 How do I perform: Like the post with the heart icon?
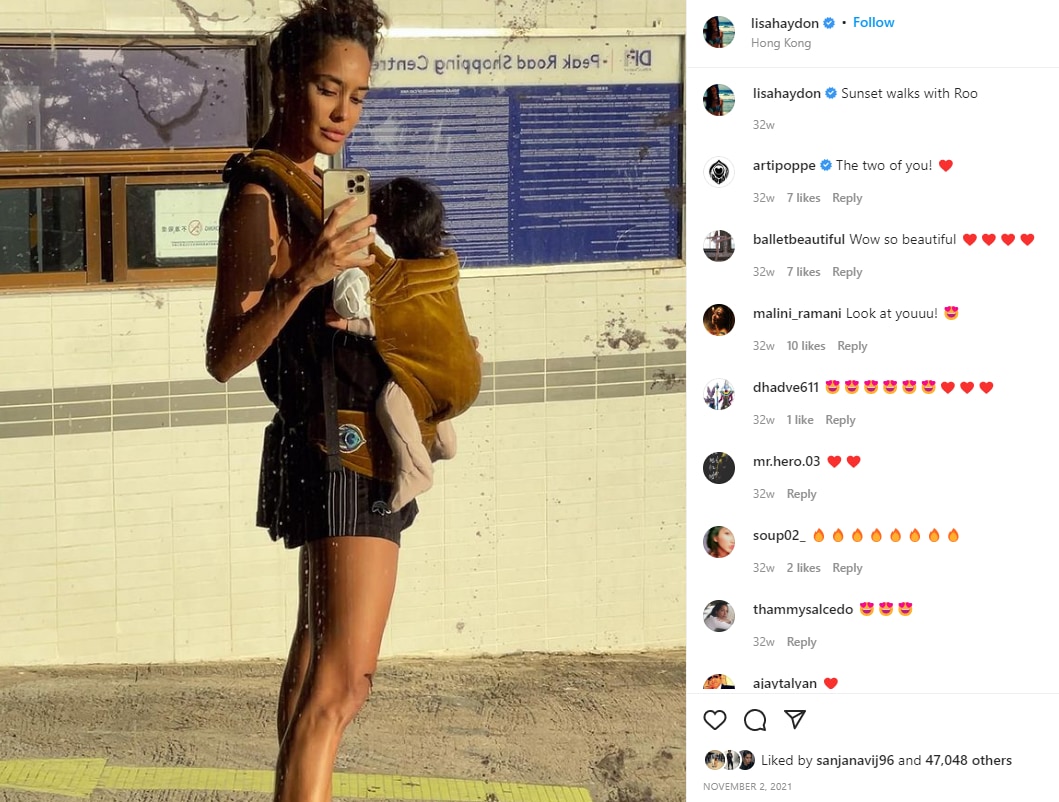pos(715,720)
